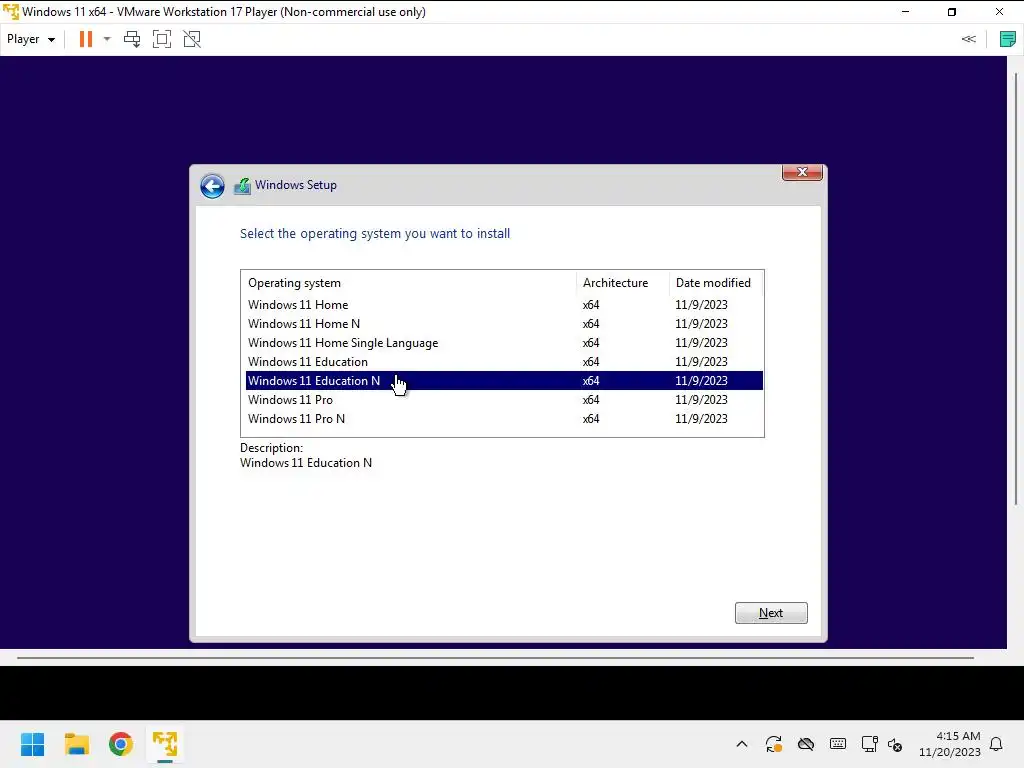
Task: Click the VMware title bar app icon
Action: click(x=11, y=12)
